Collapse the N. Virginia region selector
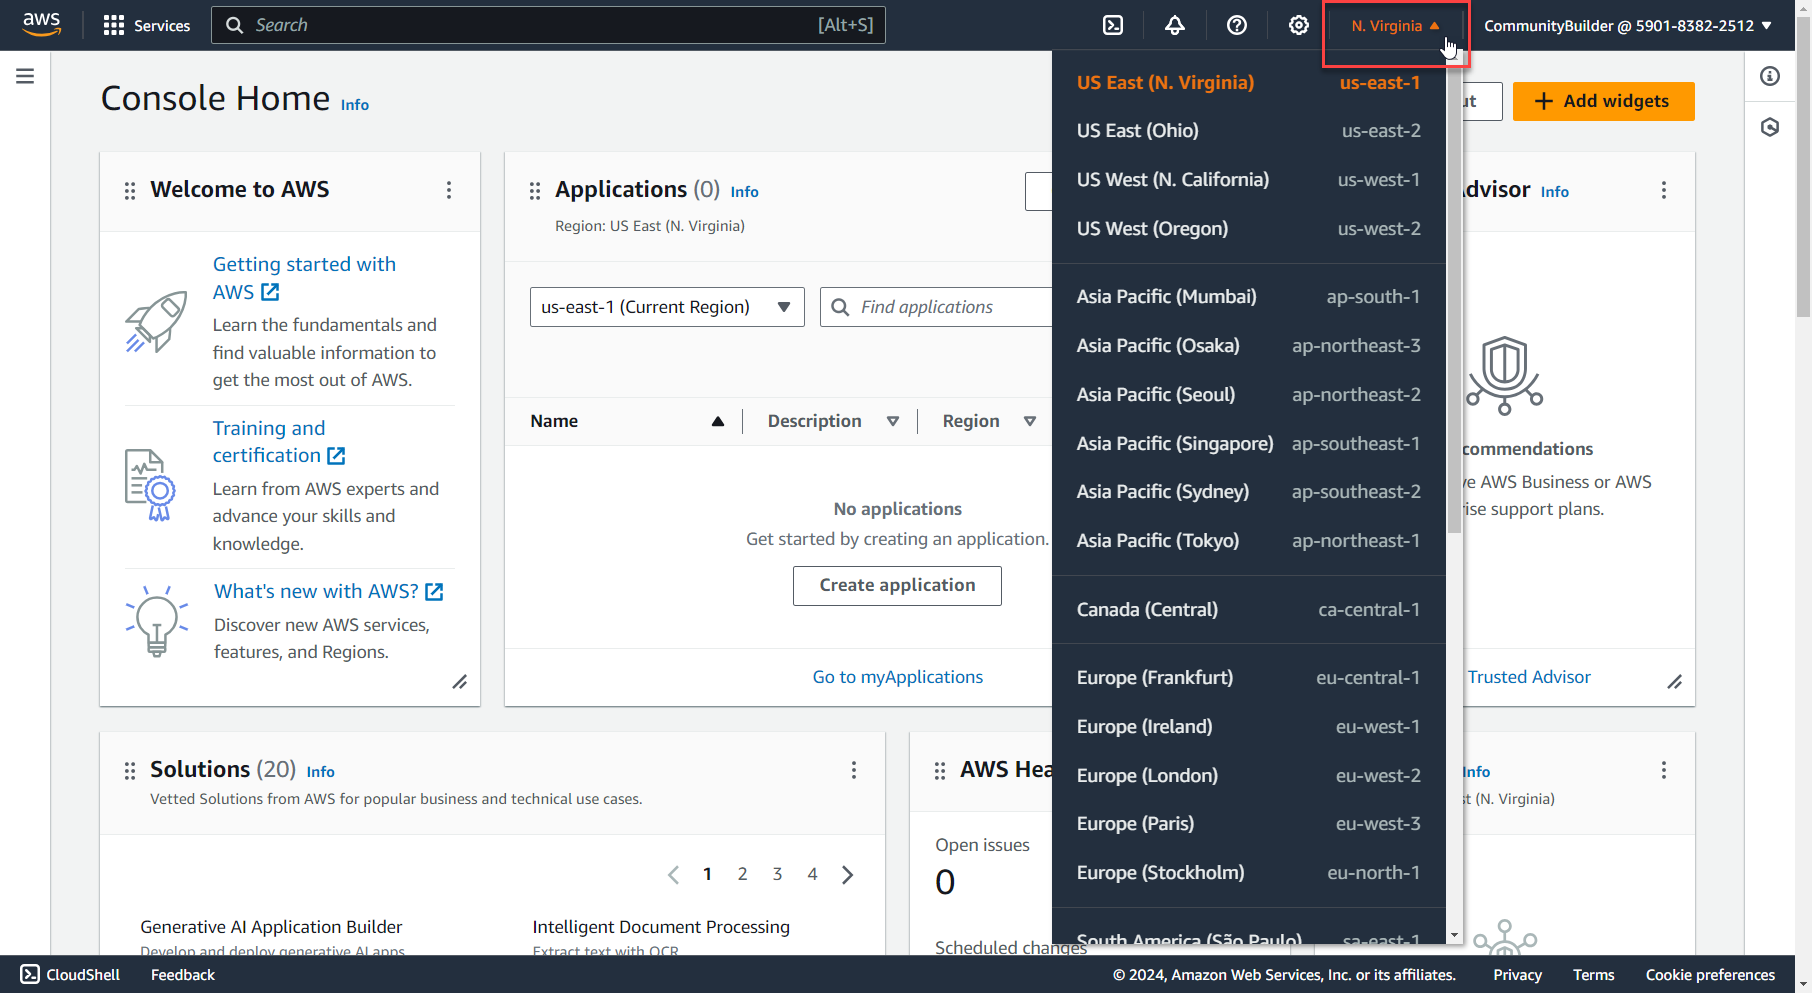The image size is (1812, 993). [x=1395, y=26]
